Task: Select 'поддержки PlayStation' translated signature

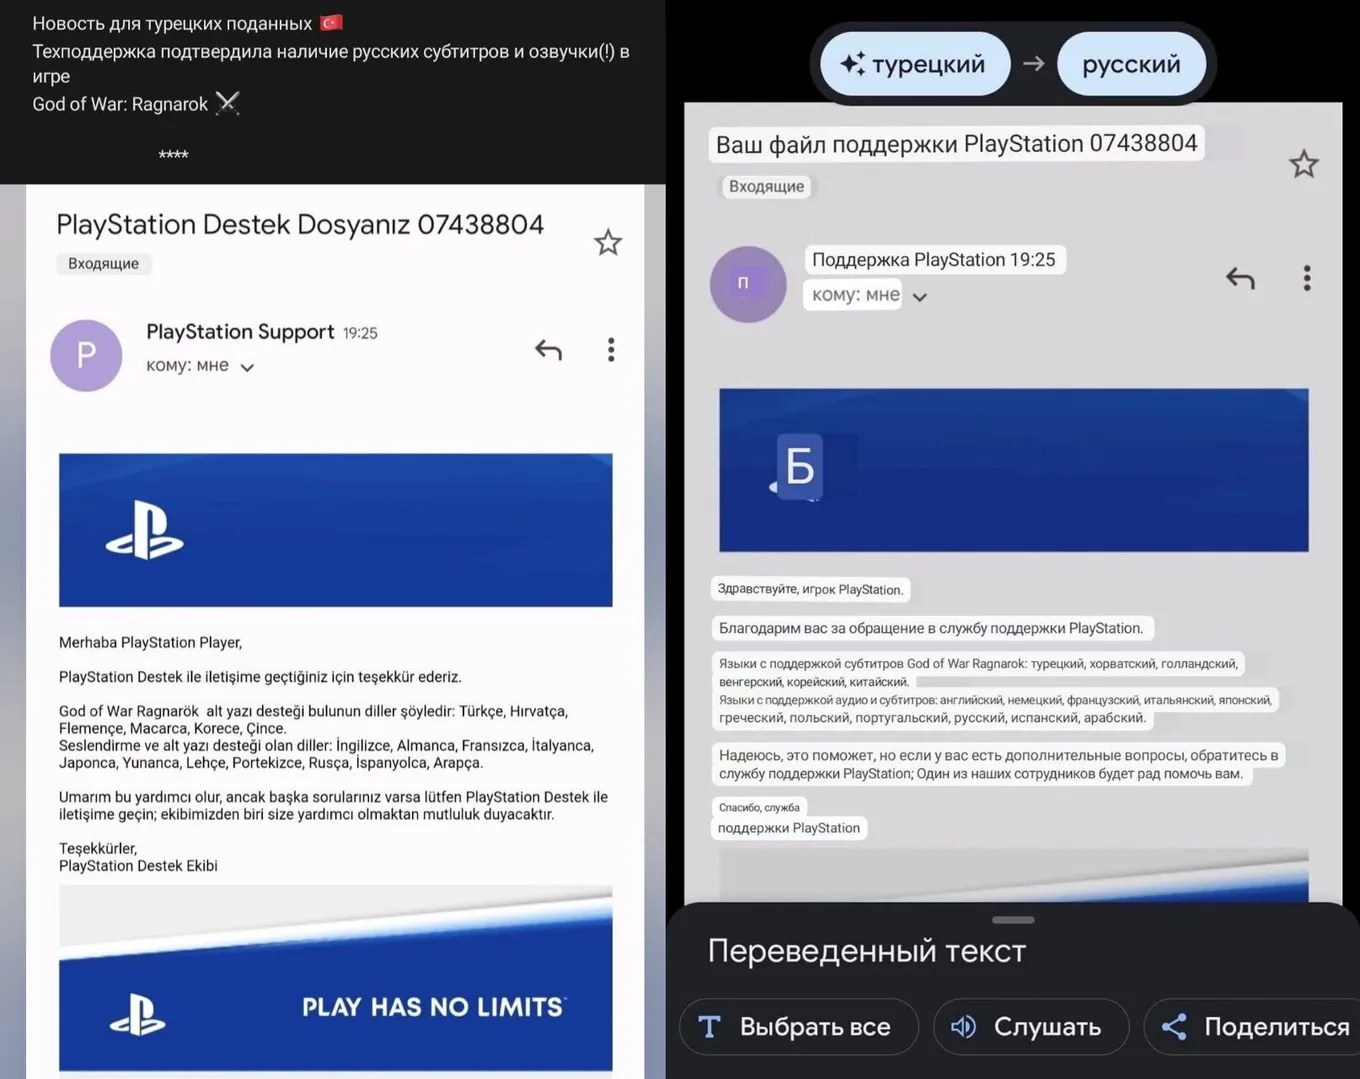Action: (789, 828)
